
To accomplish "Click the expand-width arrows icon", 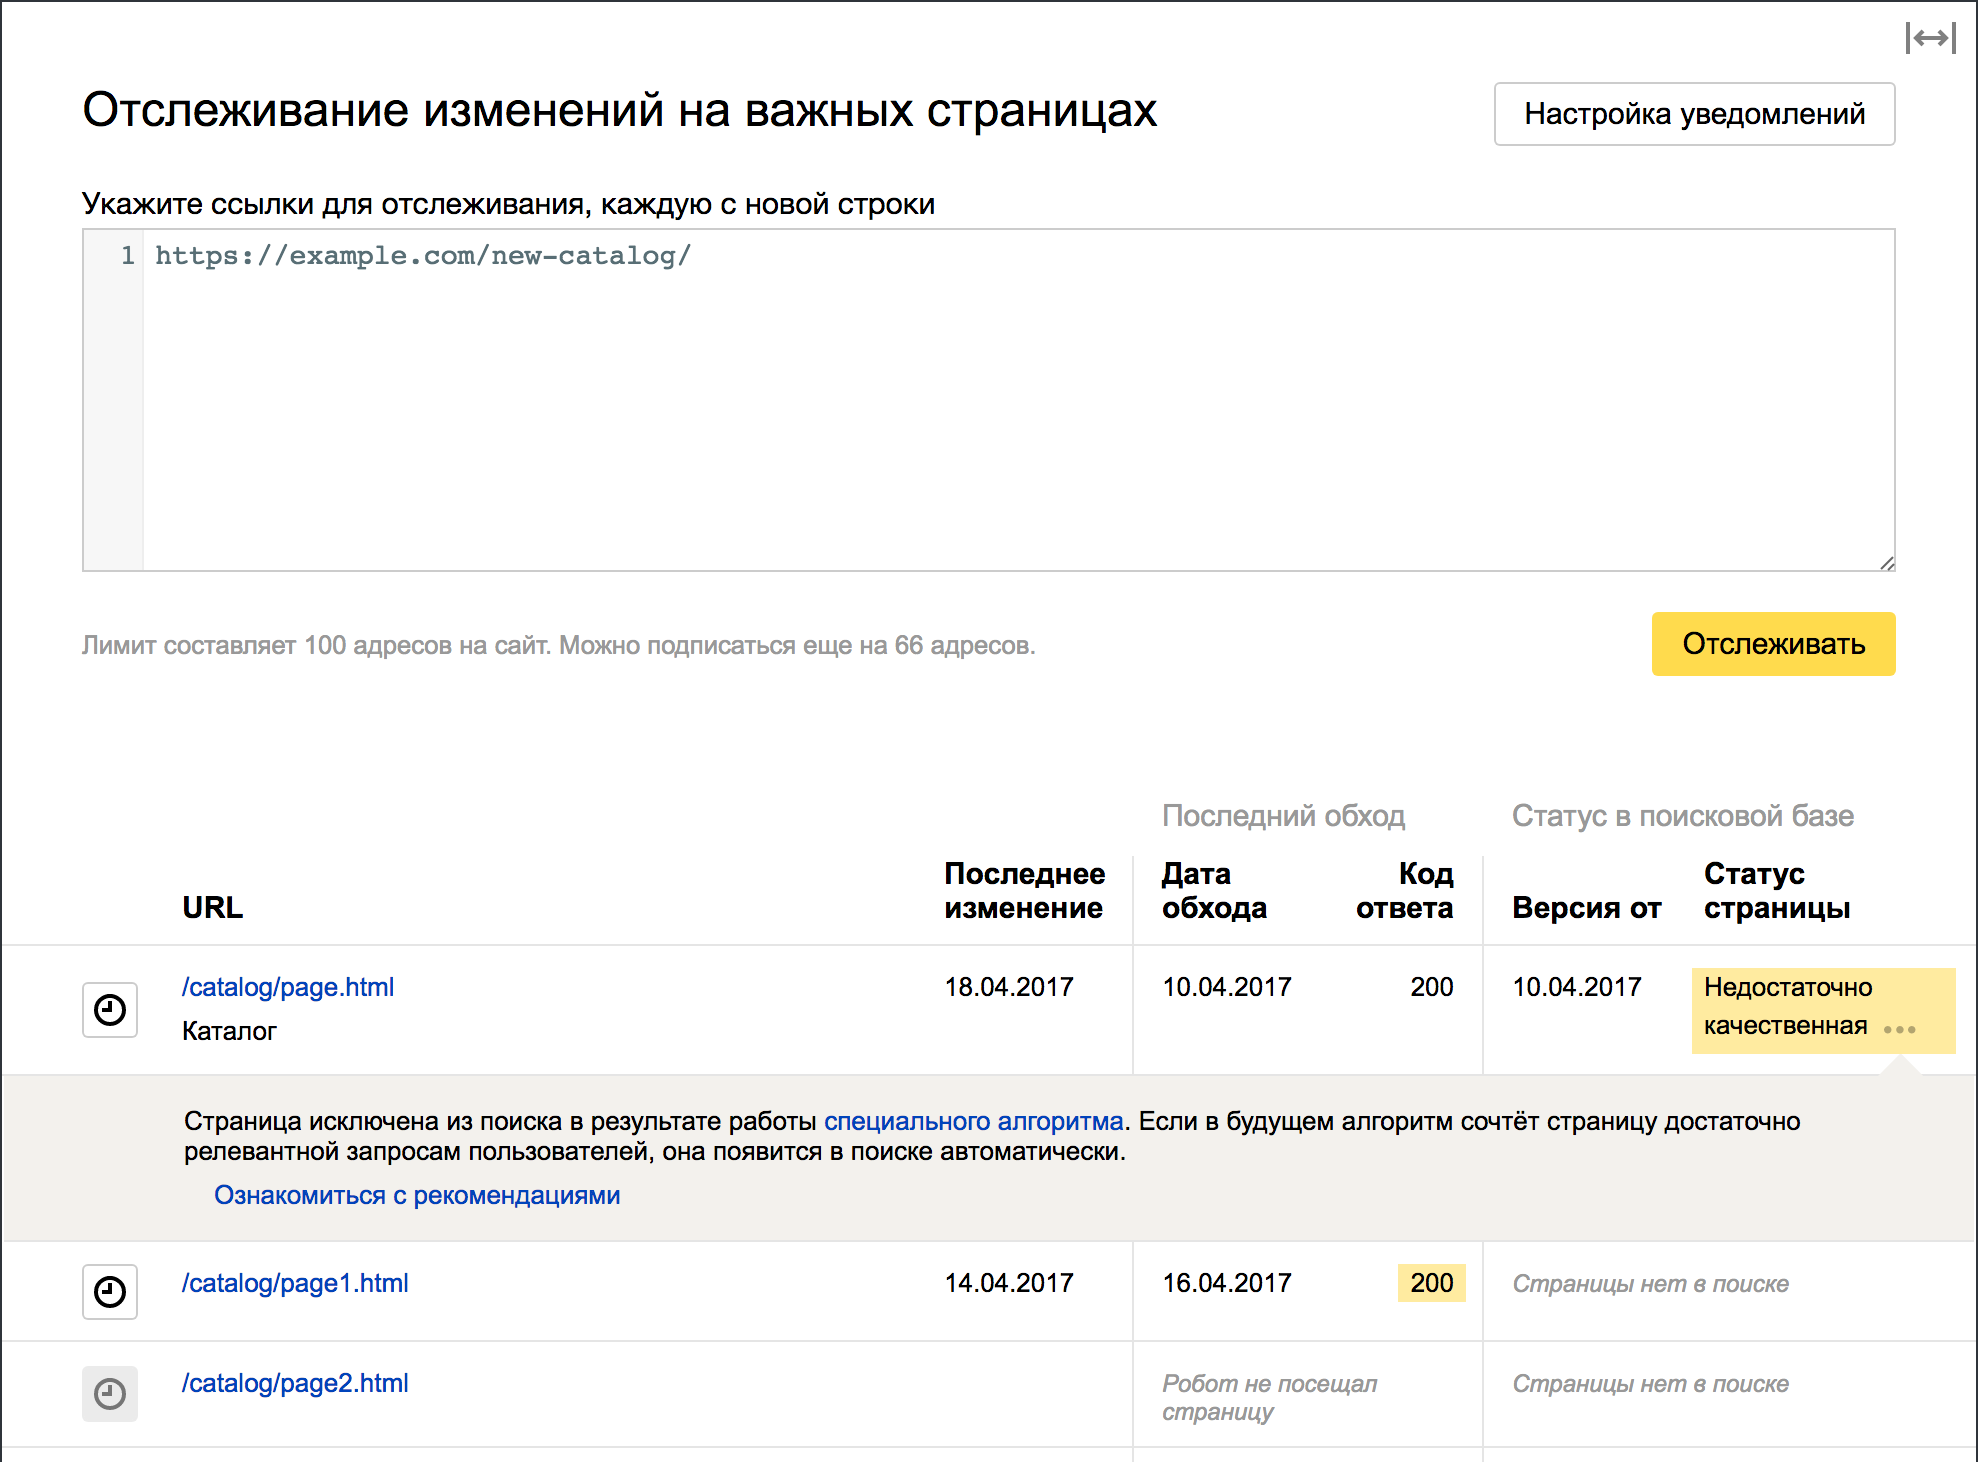I will pyautogui.click(x=1930, y=39).
